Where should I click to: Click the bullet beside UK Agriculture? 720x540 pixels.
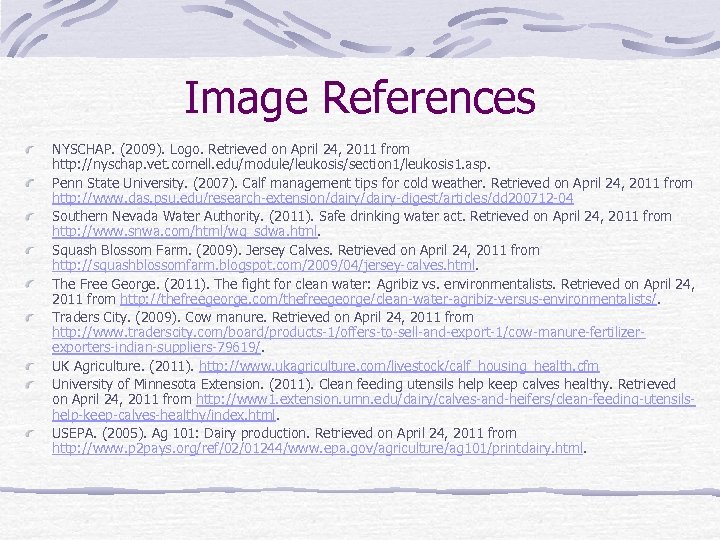click(30, 367)
